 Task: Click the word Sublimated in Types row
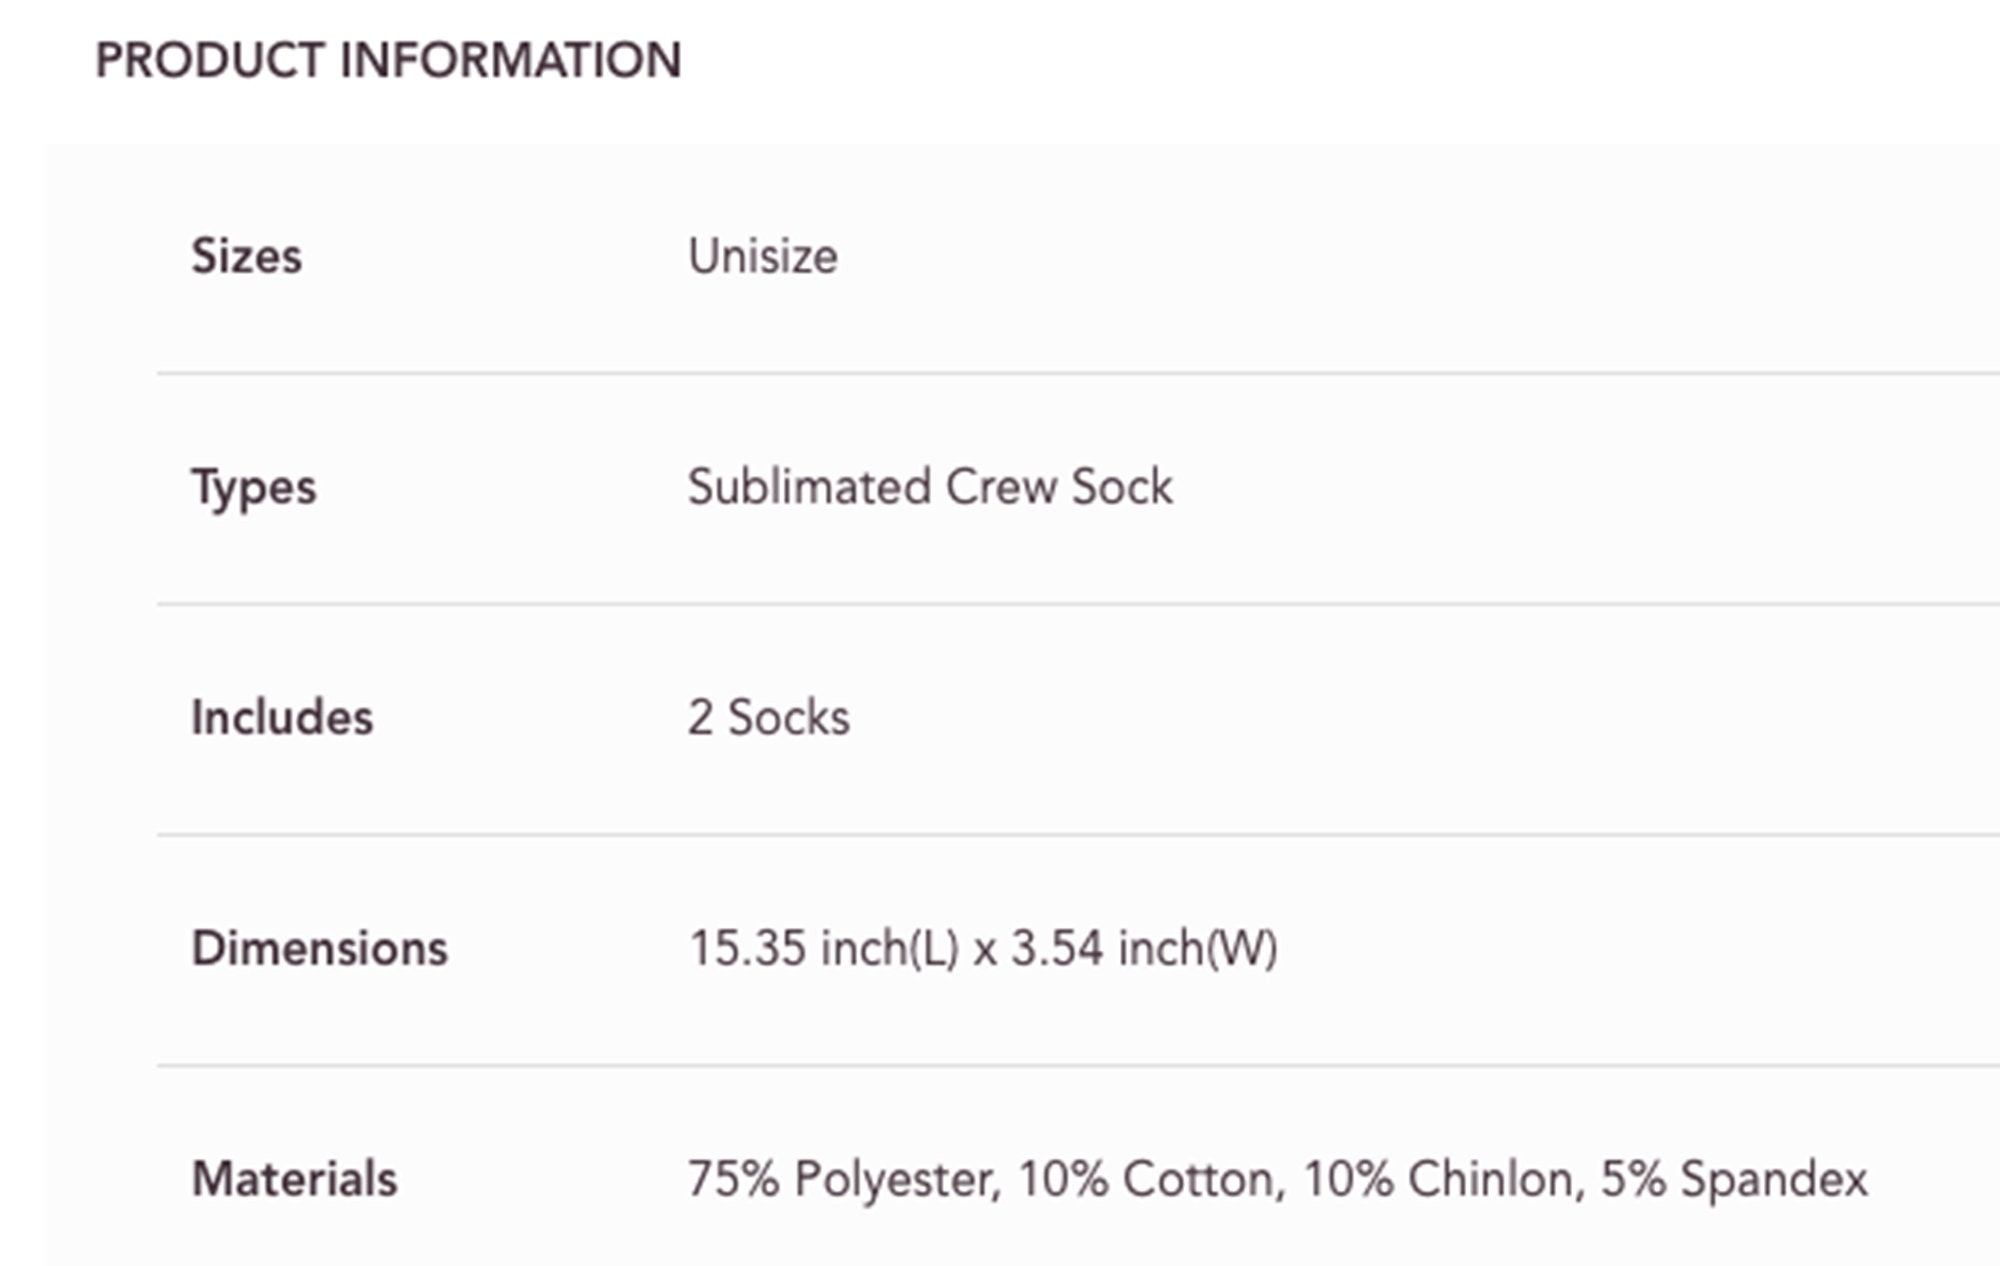(810, 487)
